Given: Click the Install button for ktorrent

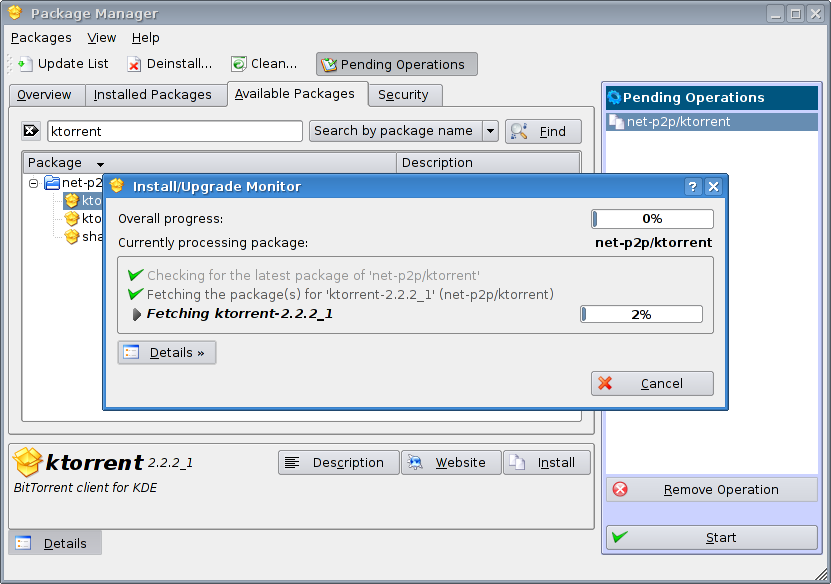Looking at the screenshot, I should click(546, 463).
